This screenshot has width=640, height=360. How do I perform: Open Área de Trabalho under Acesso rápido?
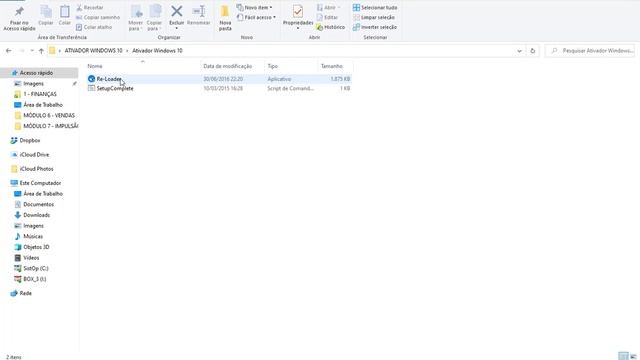43,104
